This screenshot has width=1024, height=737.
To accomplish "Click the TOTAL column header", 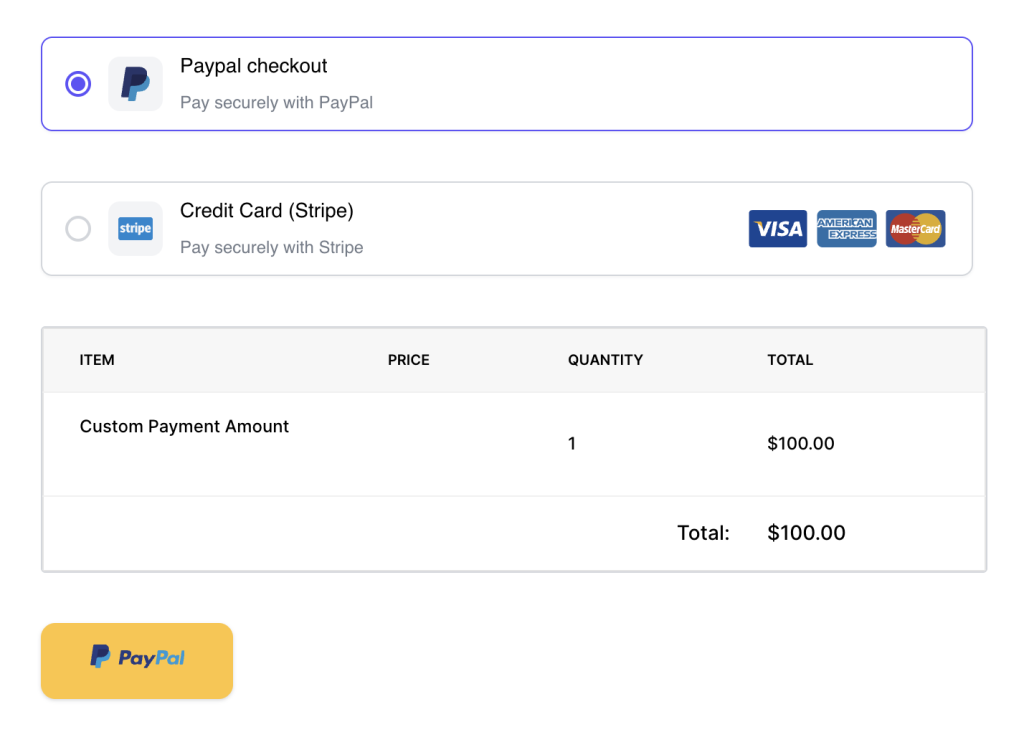I will 790,360.
